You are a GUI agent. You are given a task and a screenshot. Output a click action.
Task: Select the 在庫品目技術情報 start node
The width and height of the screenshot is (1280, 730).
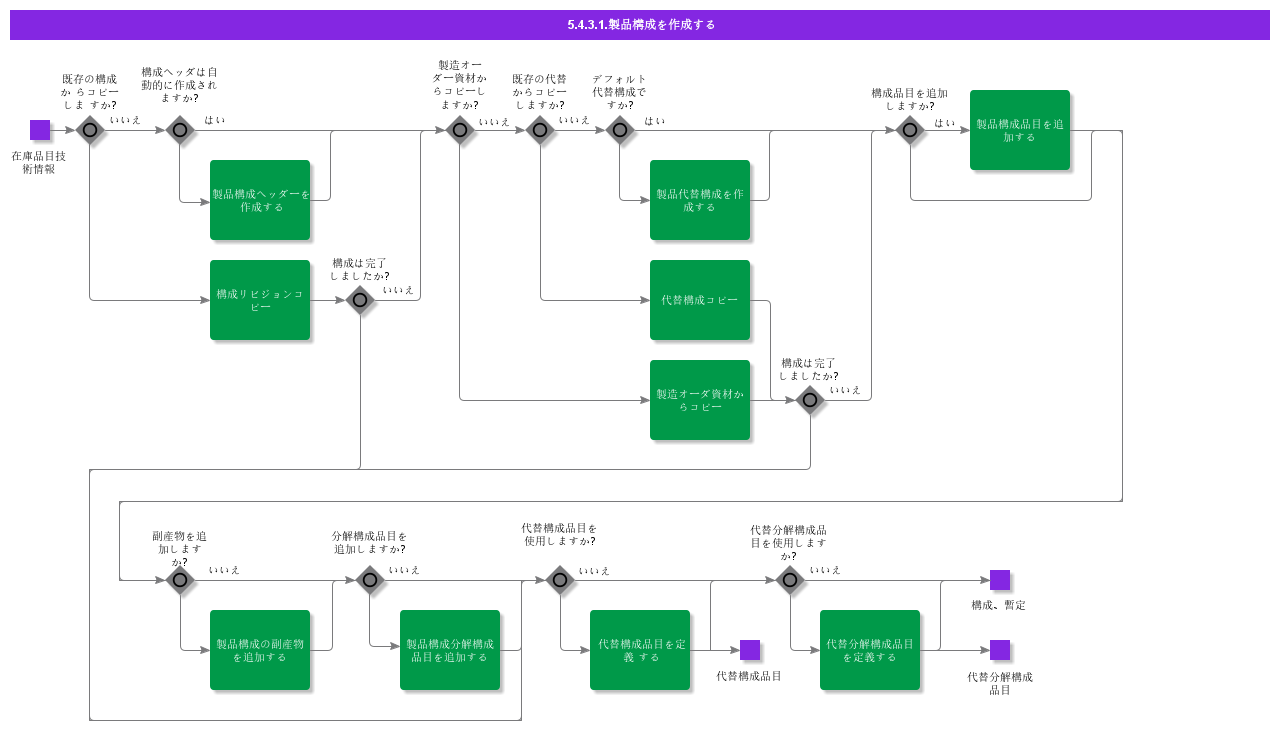coord(41,129)
